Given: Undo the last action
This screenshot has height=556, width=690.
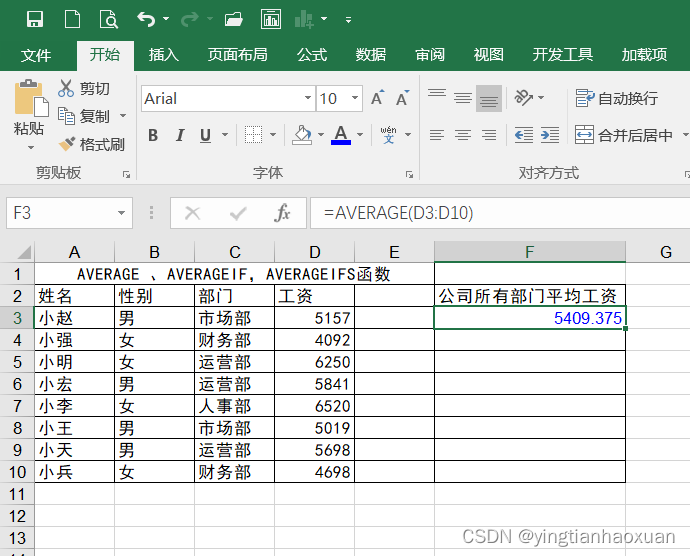Looking at the screenshot, I should [146, 19].
